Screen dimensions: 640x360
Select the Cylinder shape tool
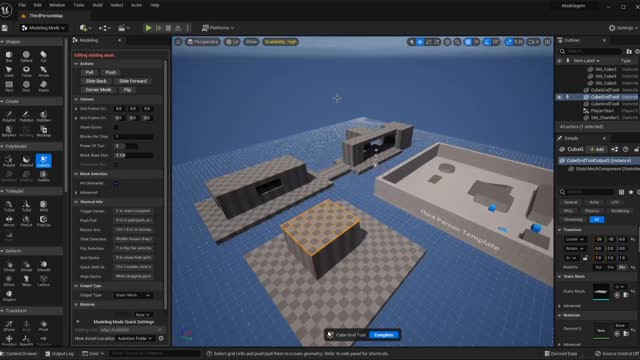43,56
